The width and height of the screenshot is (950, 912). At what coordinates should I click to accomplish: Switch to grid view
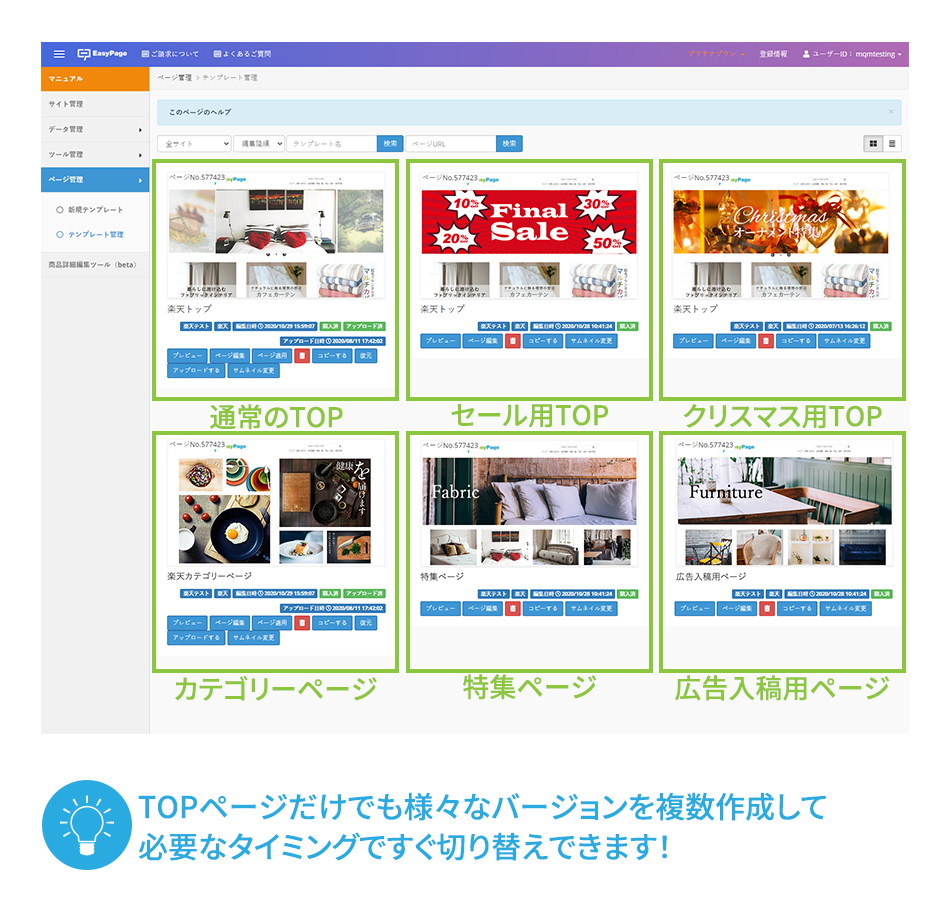[x=873, y=144]
